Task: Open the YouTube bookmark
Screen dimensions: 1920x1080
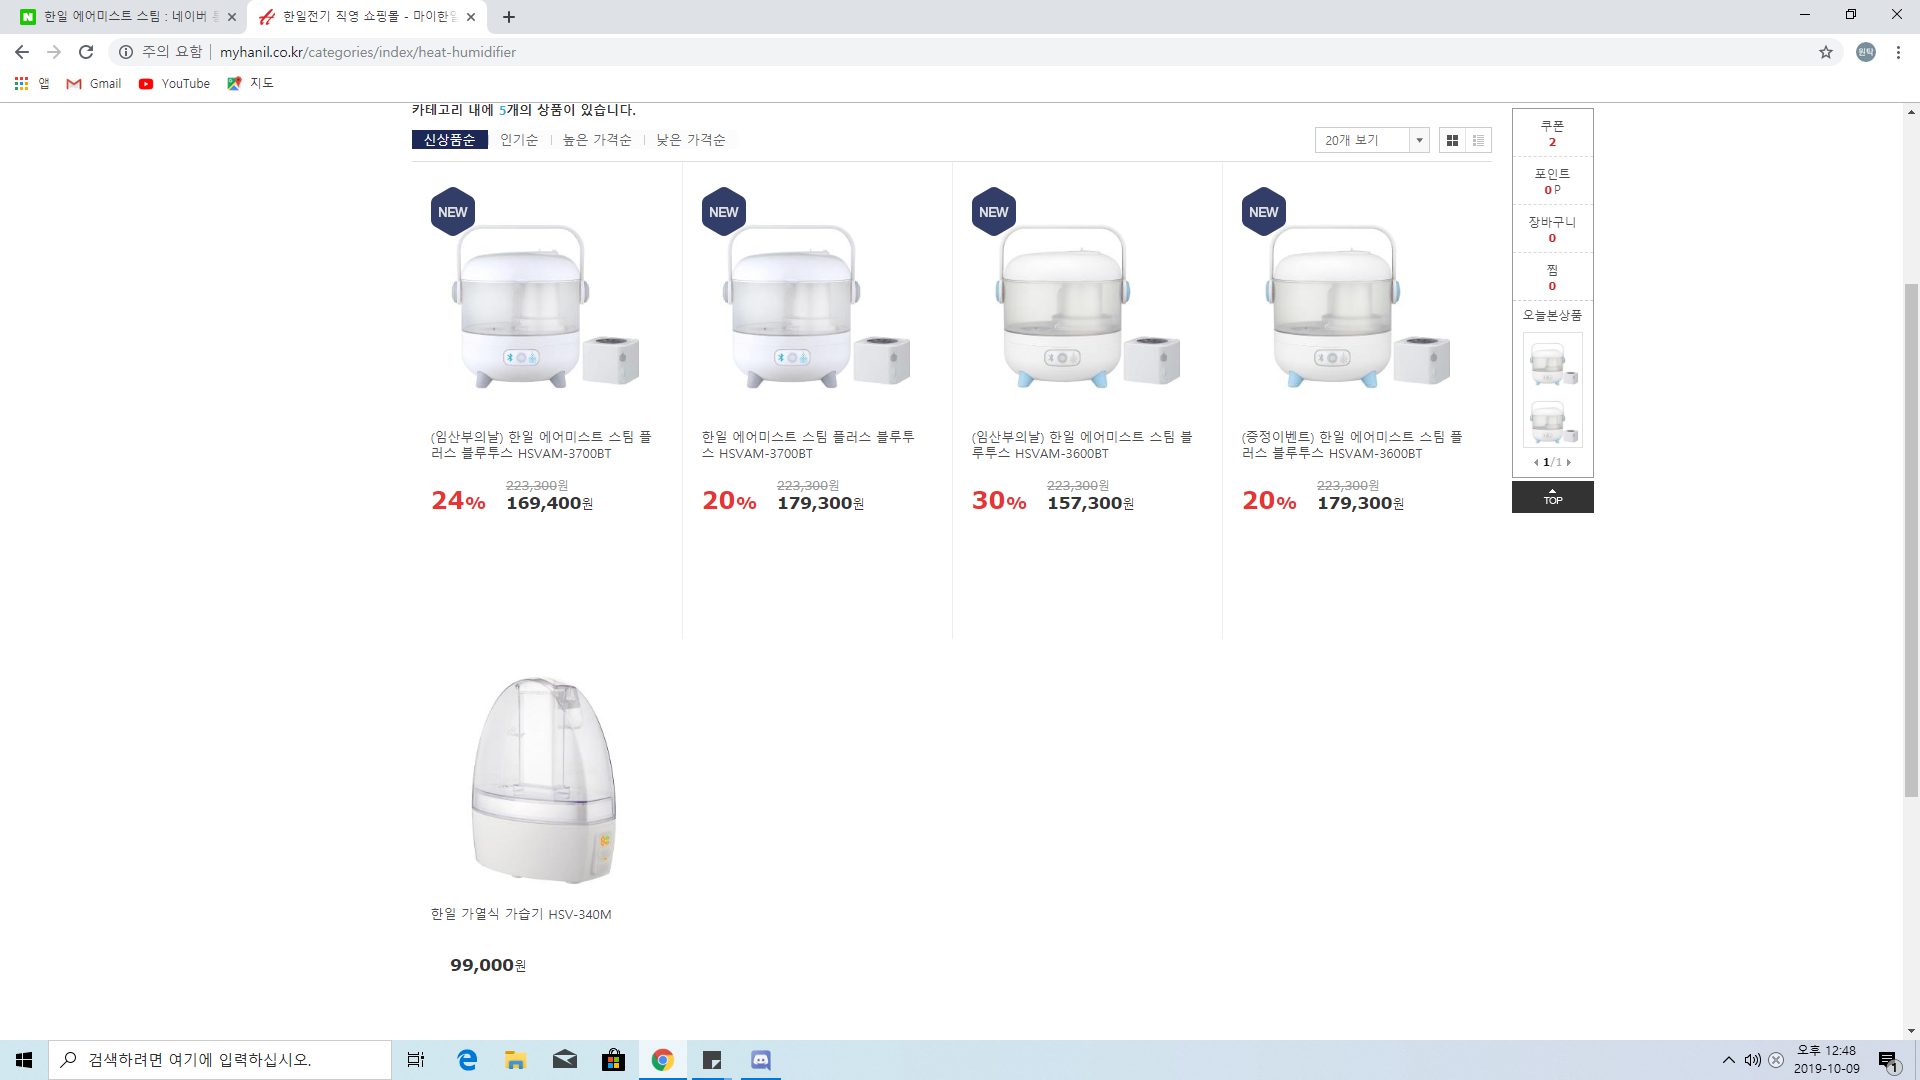Action: [175, 84]
